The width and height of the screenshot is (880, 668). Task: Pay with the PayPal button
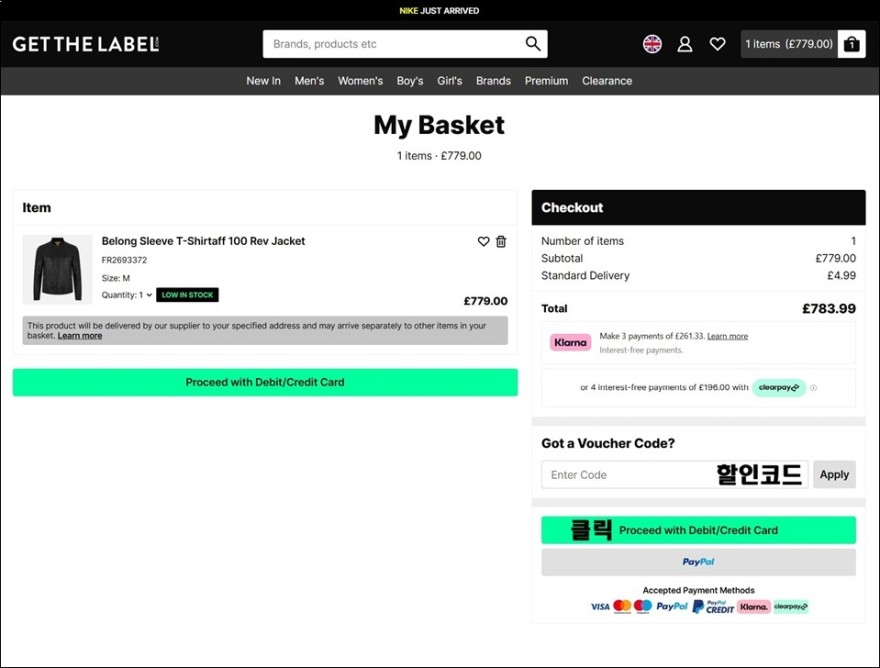[x=698, y=562]
